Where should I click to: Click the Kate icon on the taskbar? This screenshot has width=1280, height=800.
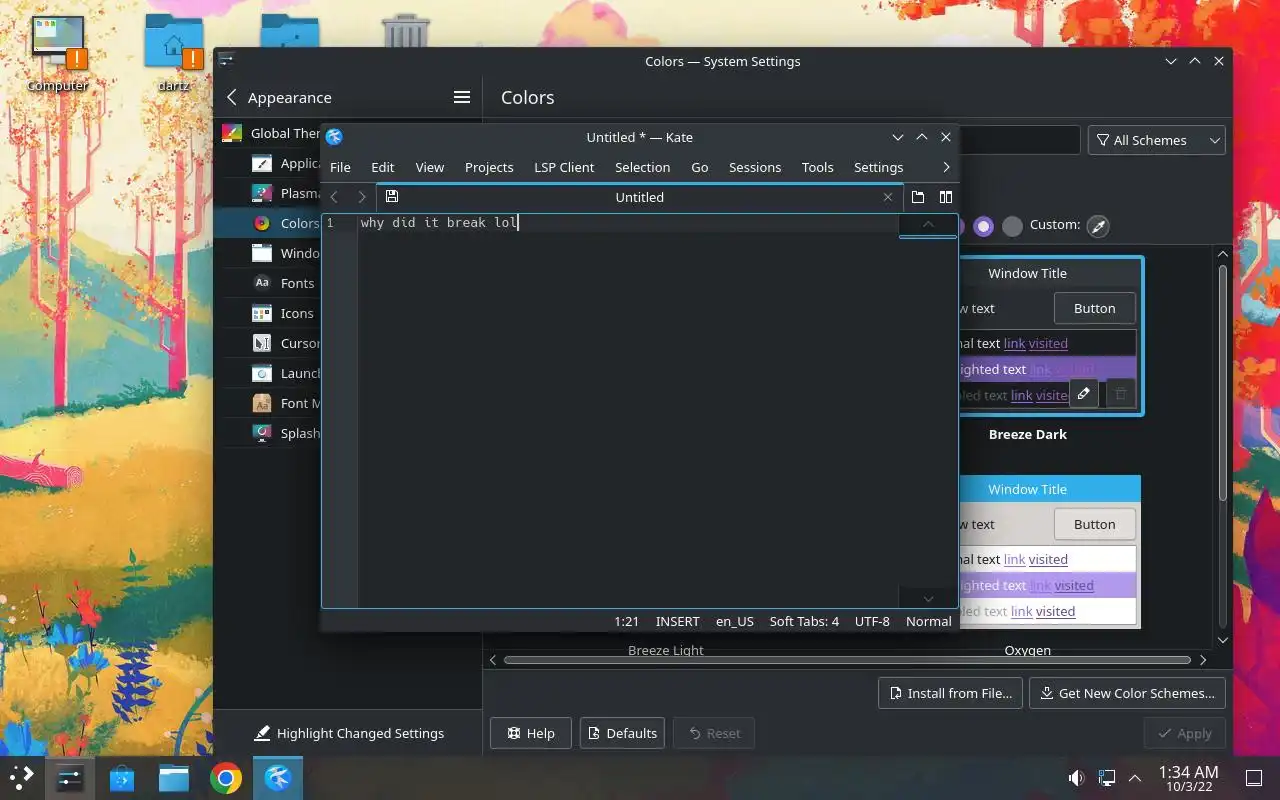278,777
